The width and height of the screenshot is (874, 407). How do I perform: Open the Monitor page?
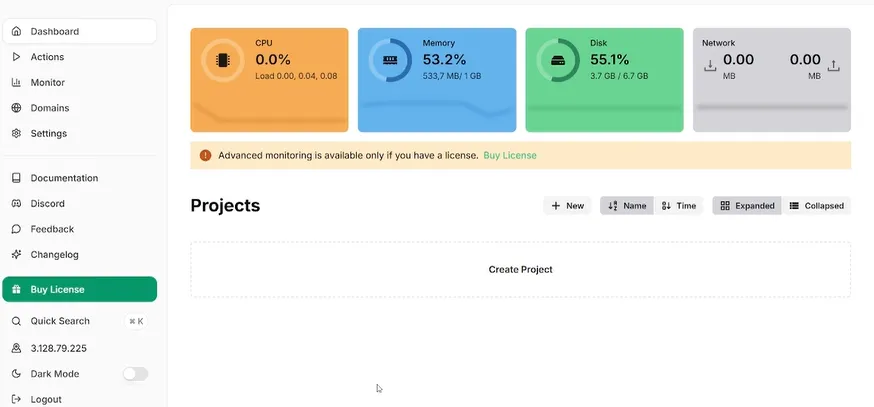click(47, 82)
